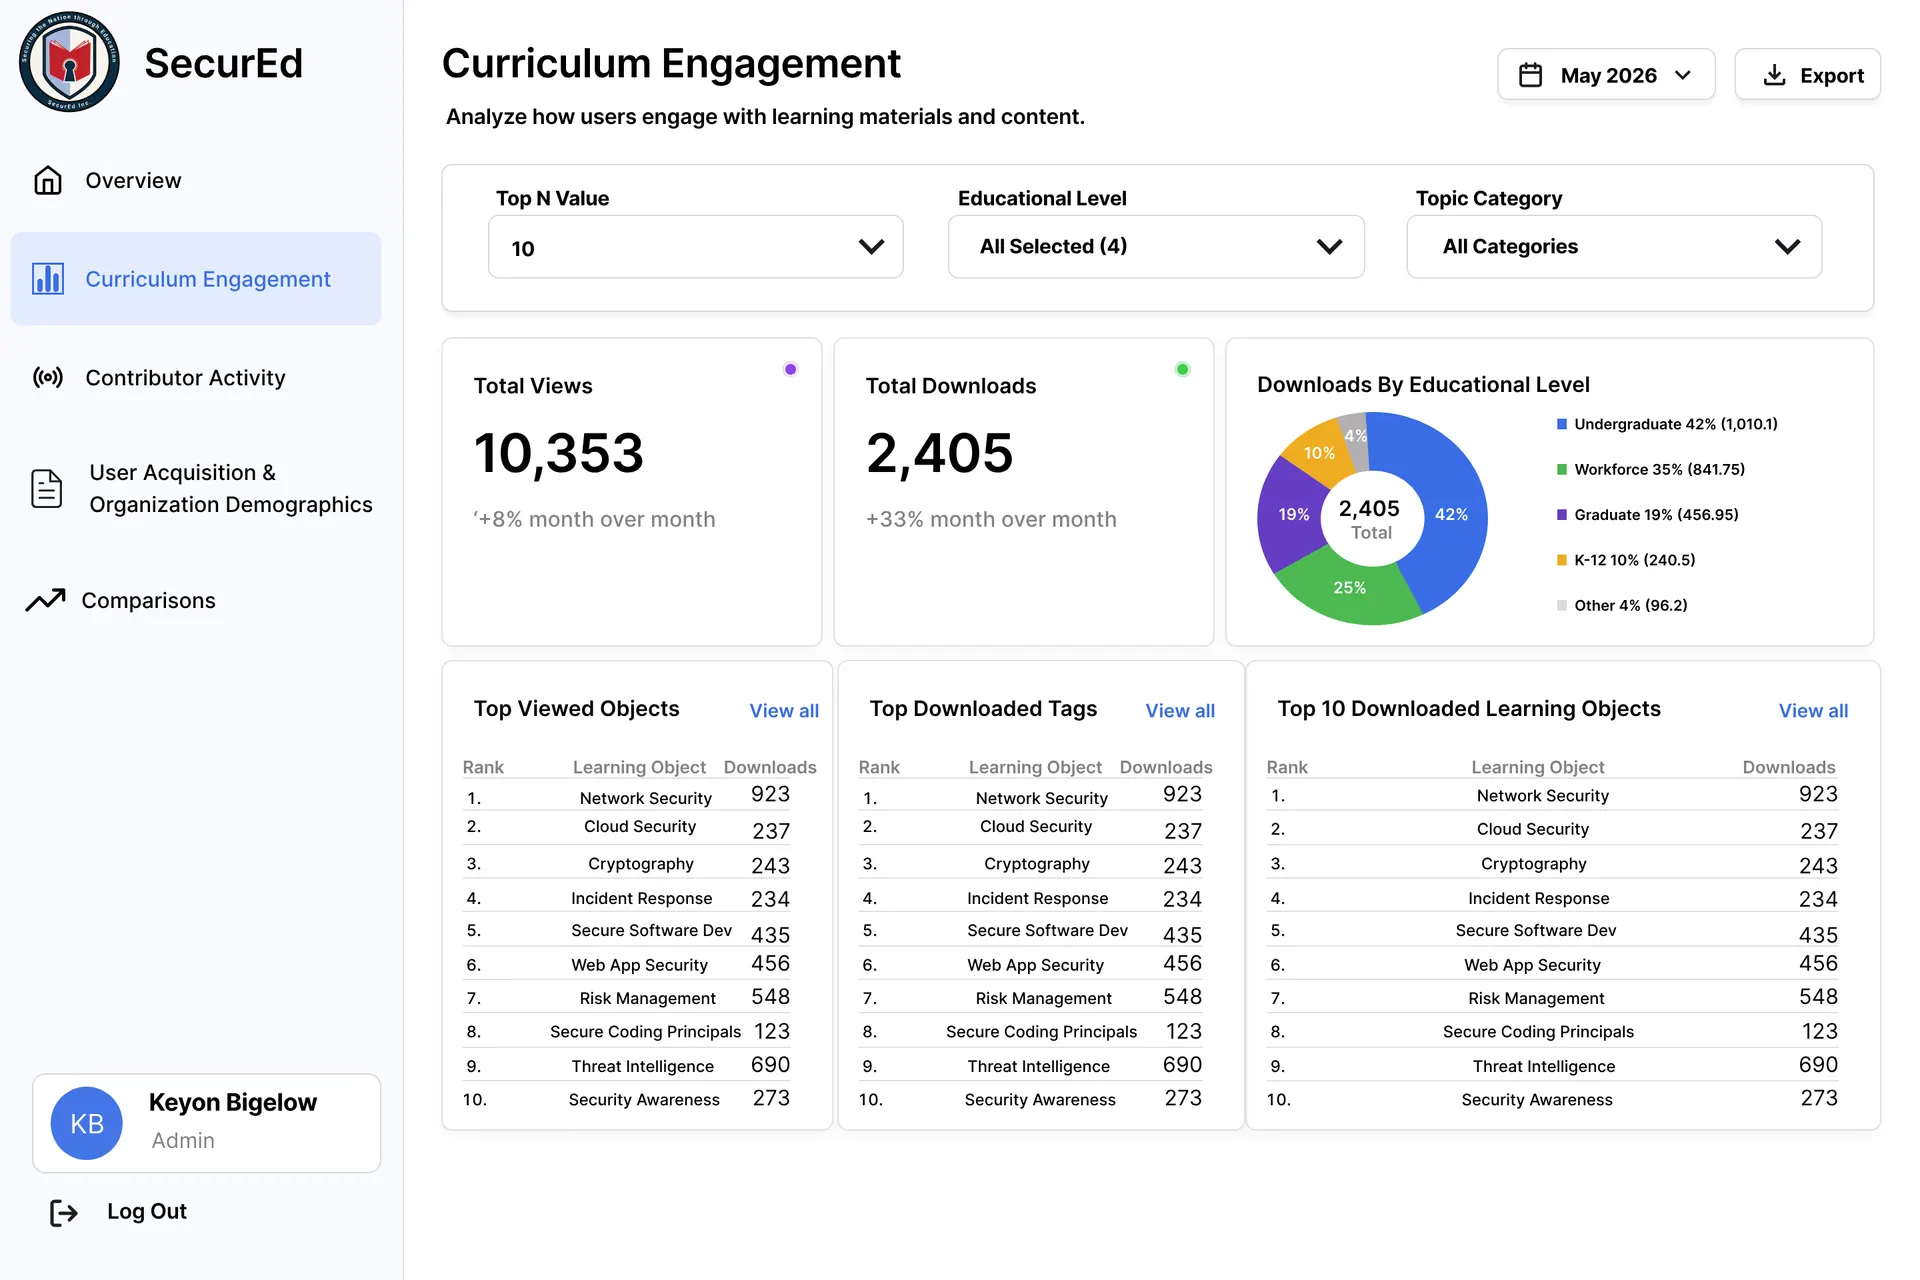Image resolution: width=1920 pixels, height=1280 pixels.
Task: Open Keyon Bigelow profile card
Action: (x=207, y=1123)
